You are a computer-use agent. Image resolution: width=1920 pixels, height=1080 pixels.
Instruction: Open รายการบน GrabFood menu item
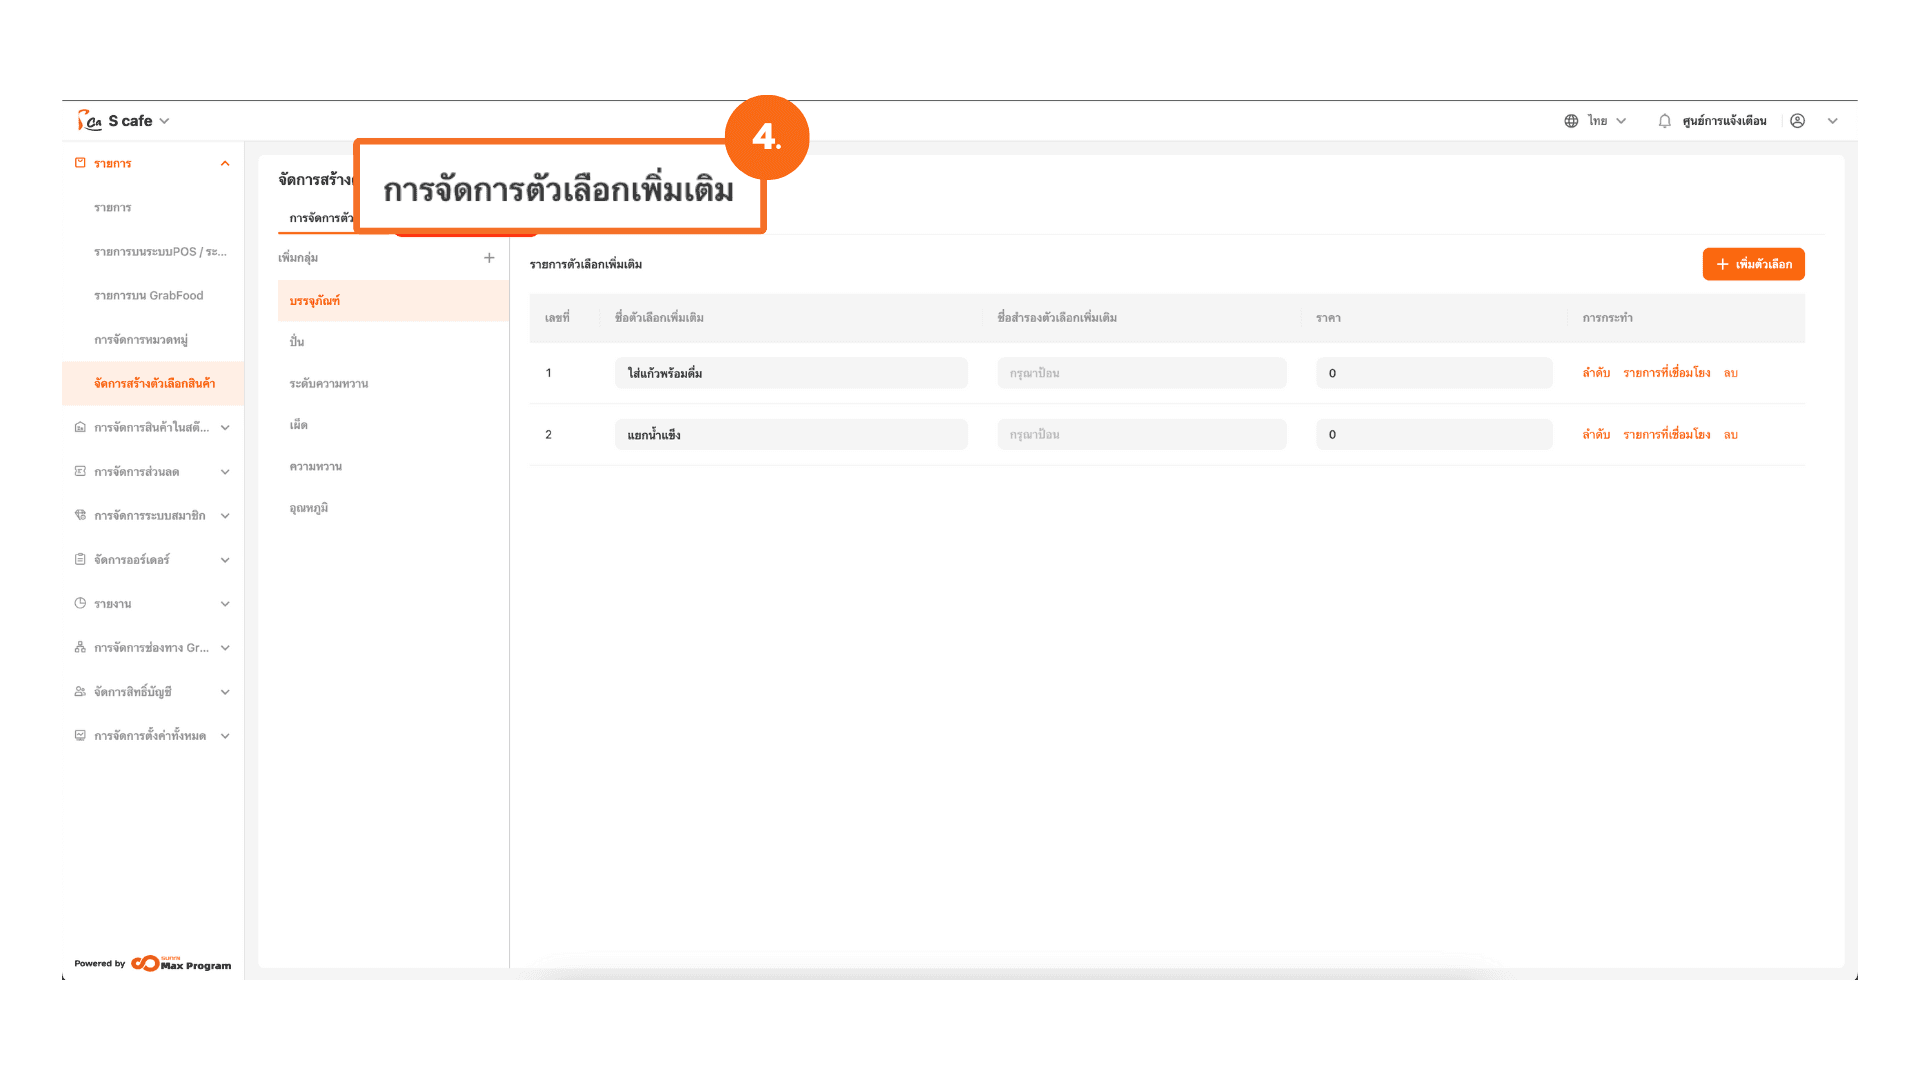pyautogui.click(x=149, y=296)
